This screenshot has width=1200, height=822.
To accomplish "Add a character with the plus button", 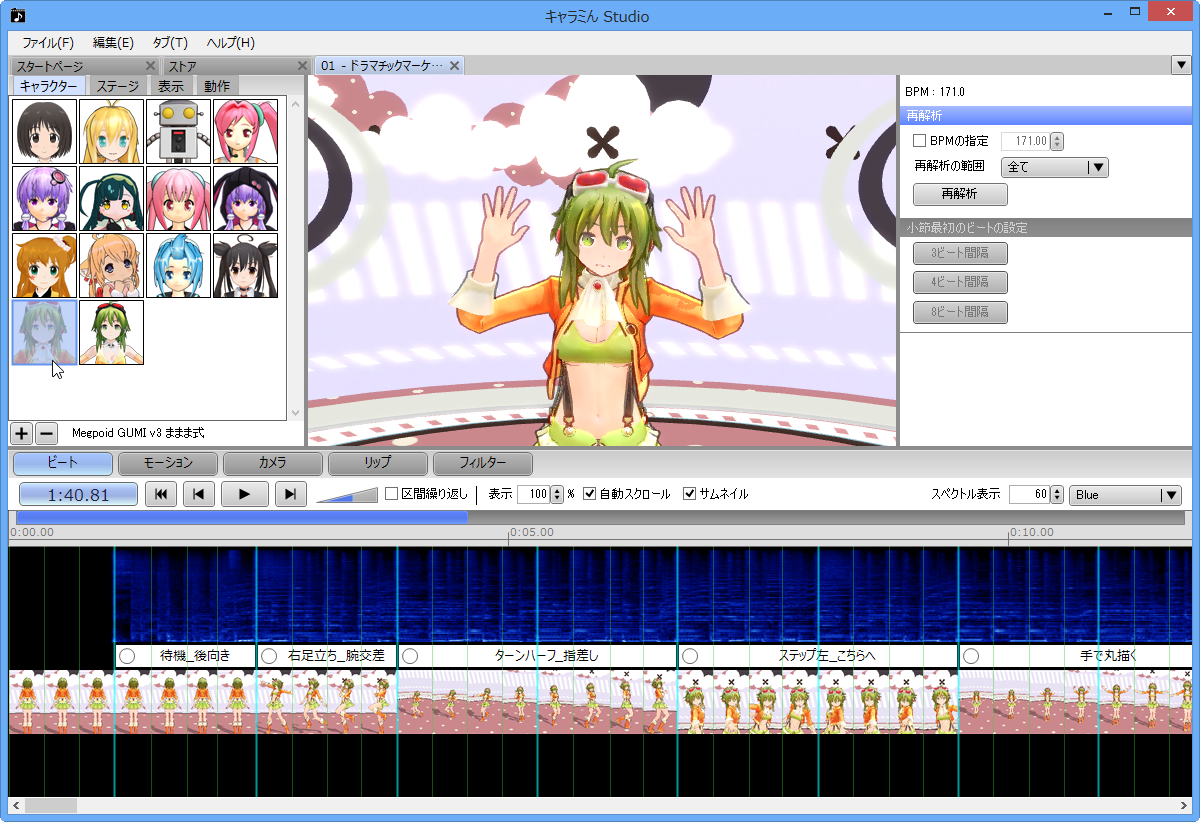I will coord(22,433).
